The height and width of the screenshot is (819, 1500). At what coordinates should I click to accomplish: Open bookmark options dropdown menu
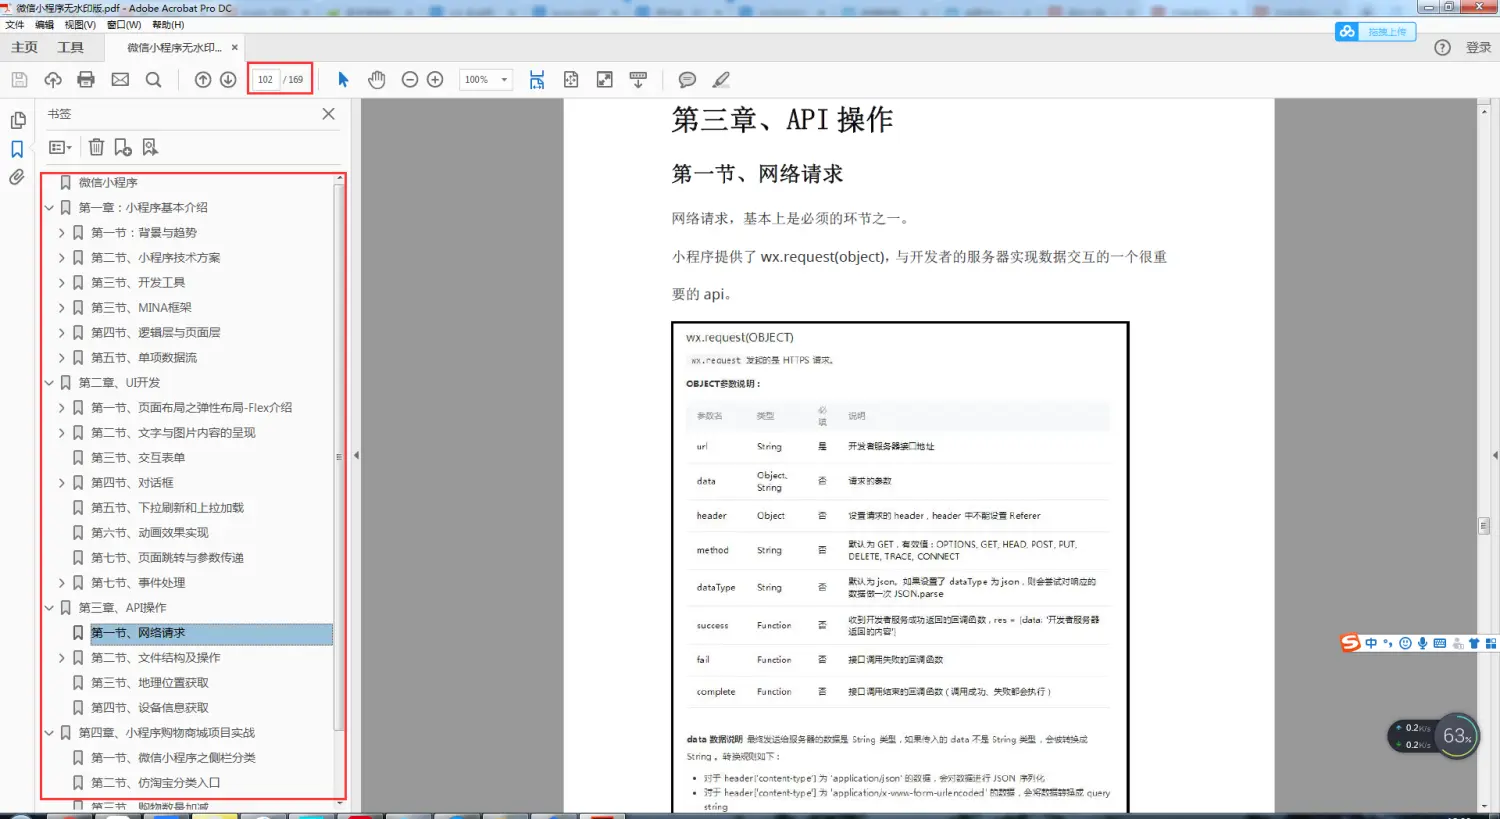(x=60, y=147)
